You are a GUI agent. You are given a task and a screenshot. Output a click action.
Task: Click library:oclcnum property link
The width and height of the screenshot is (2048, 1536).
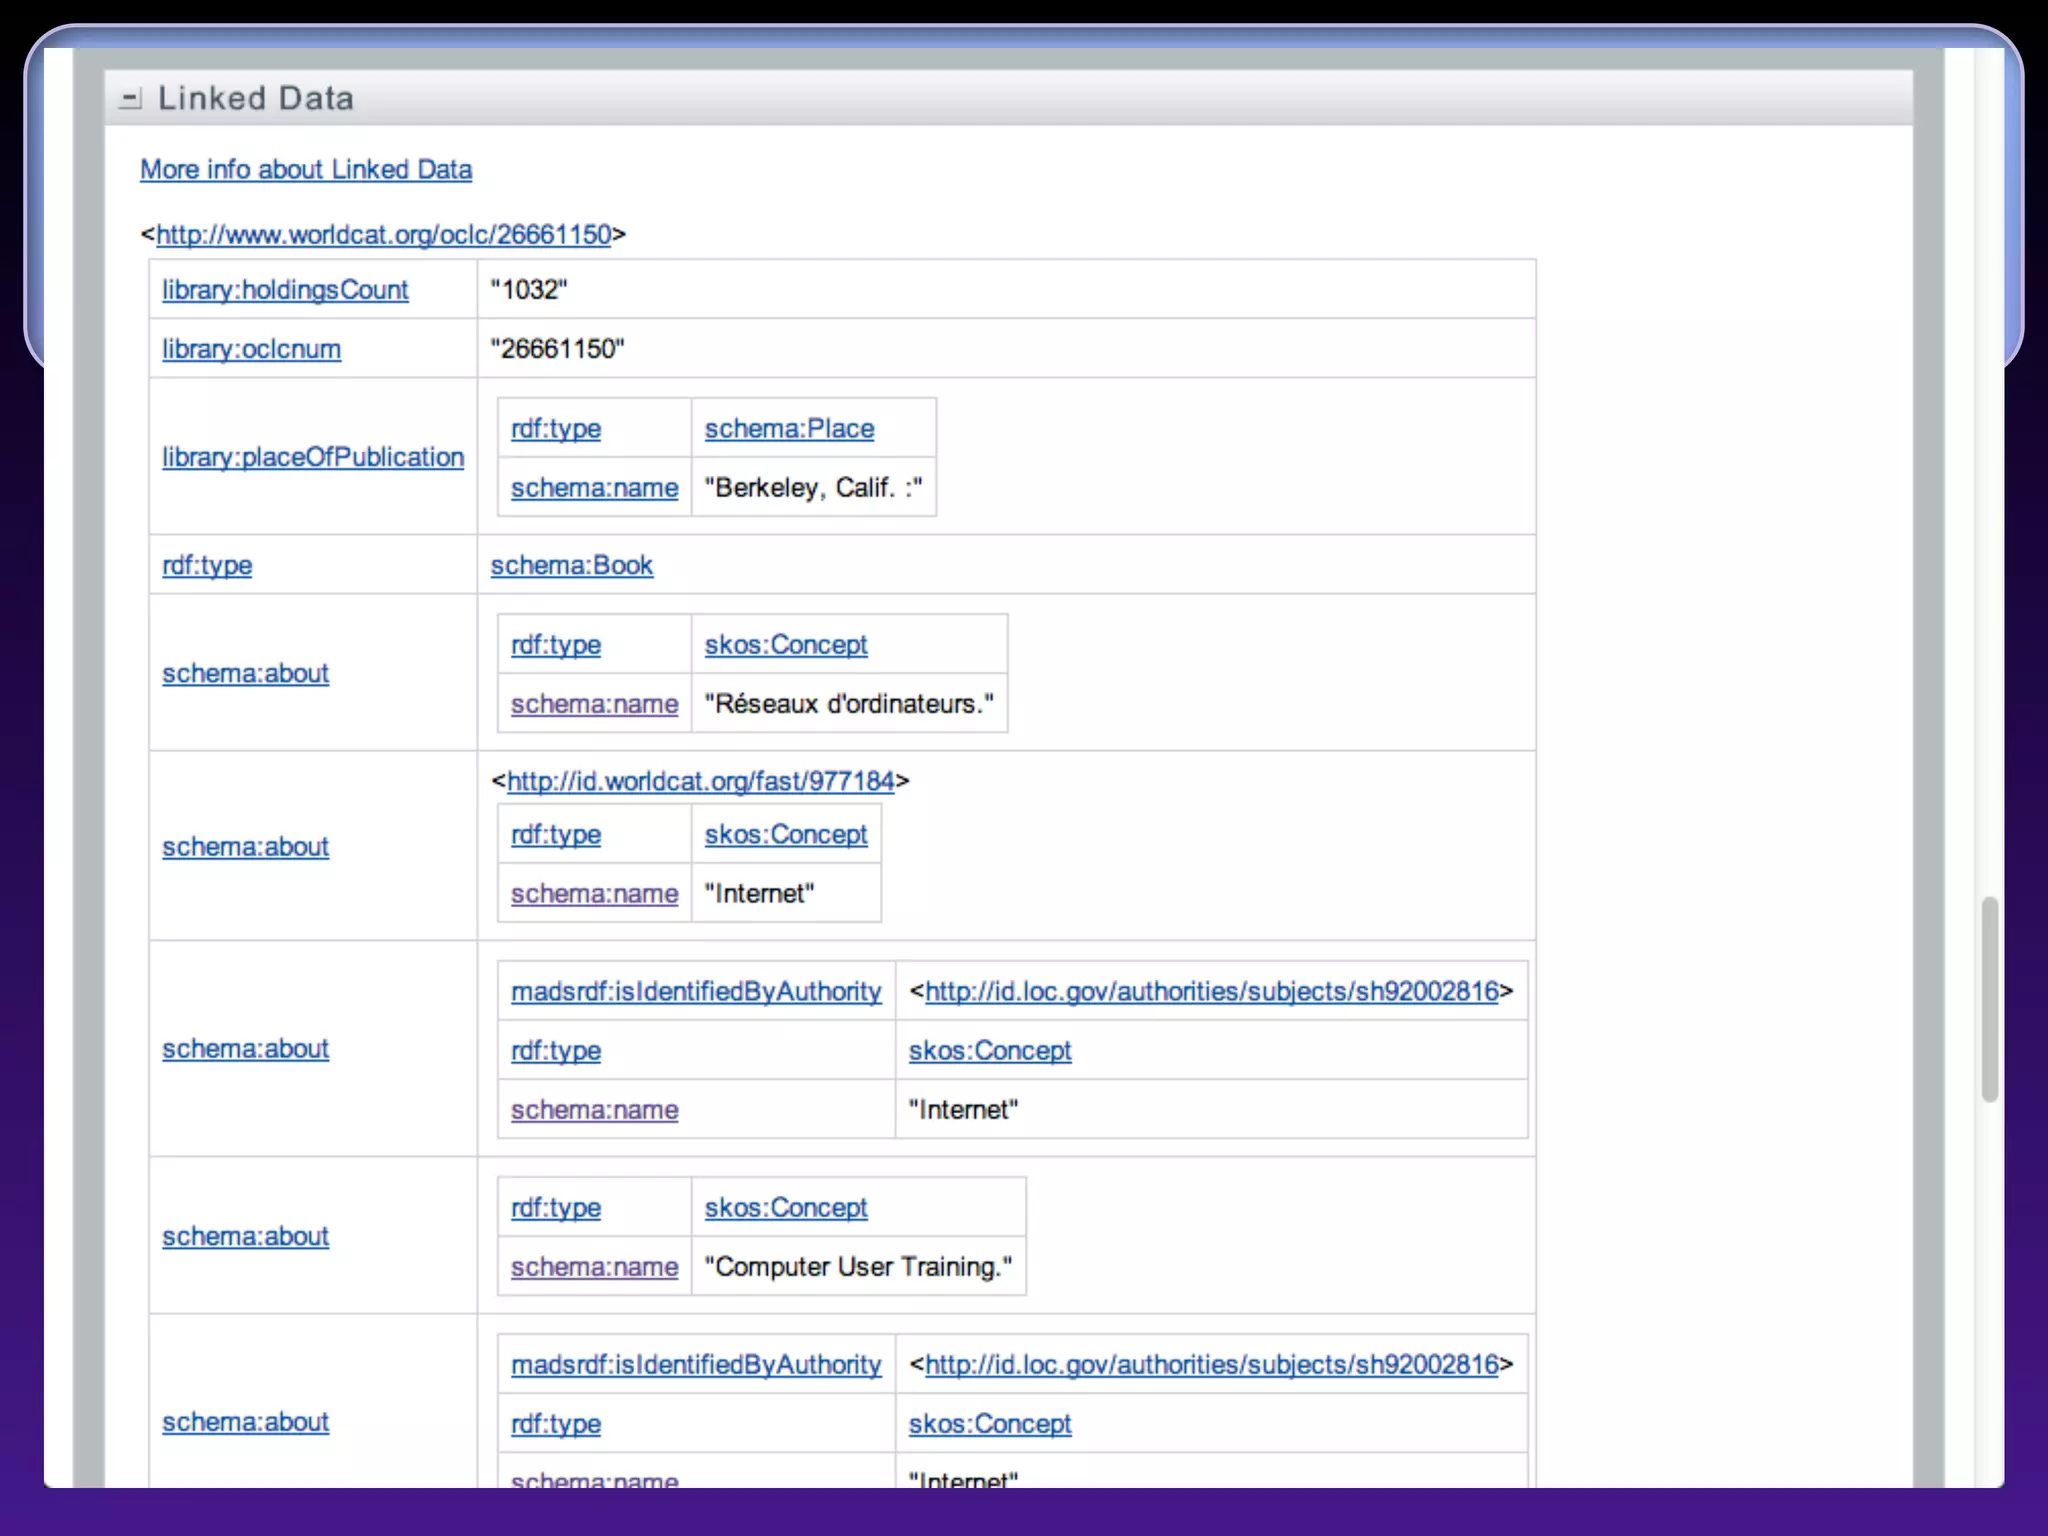[x=251, y=349]
